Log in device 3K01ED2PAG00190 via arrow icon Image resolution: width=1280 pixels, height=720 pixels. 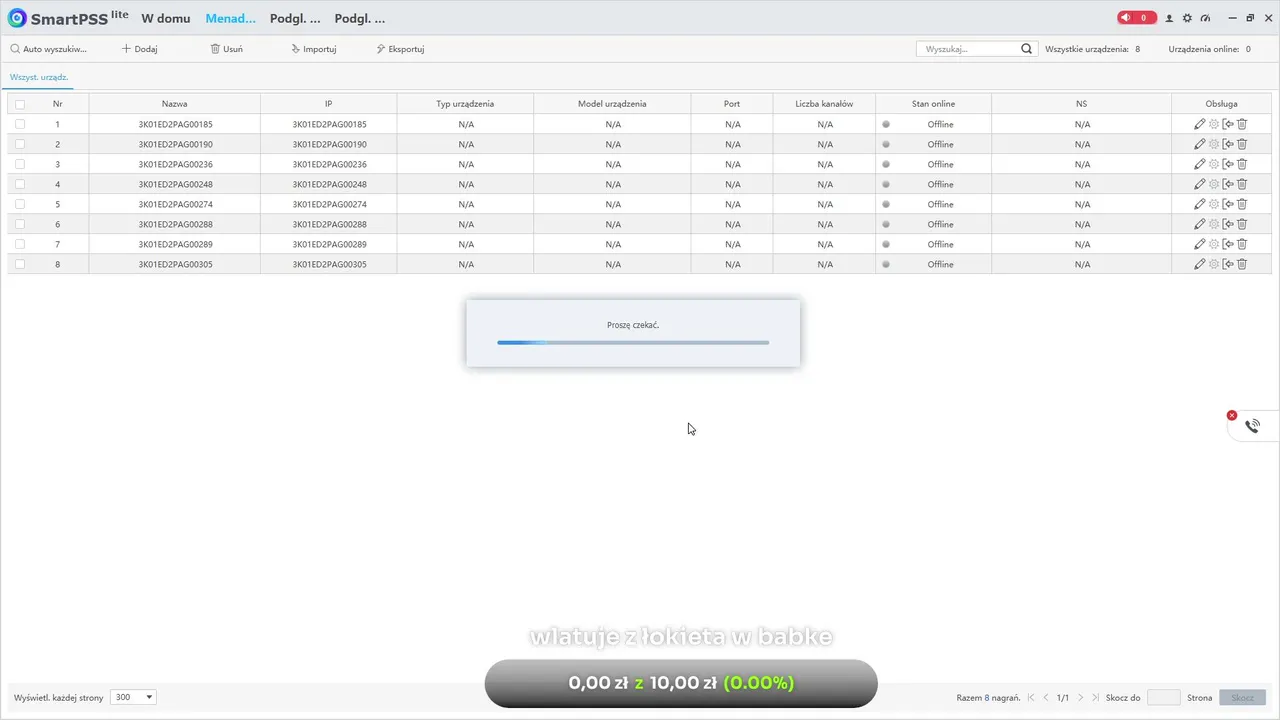pyautogui.click(x=1228, y=144)
